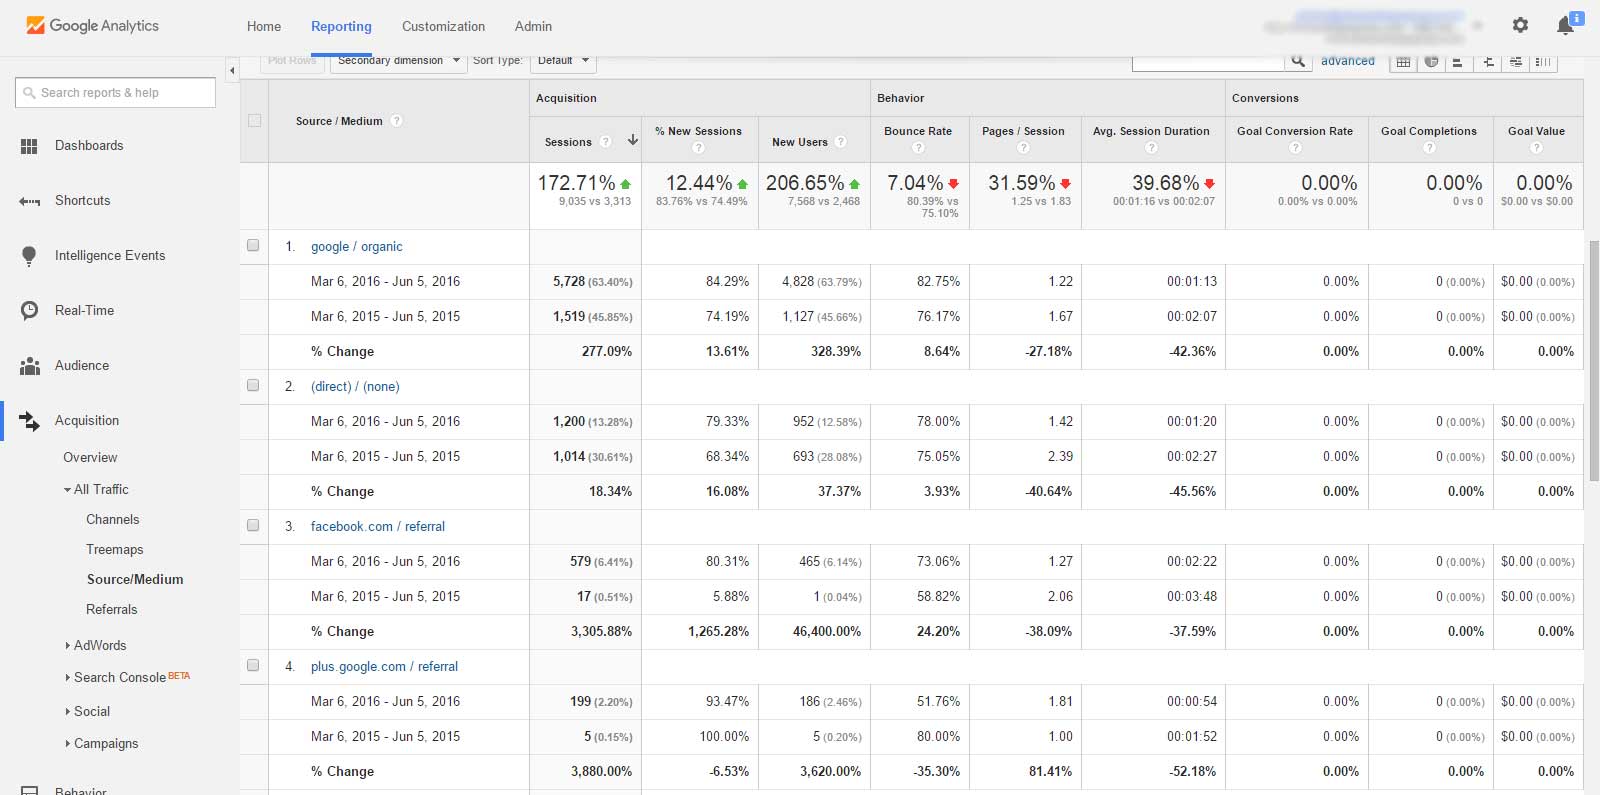This screenshot has height=795, width=1600.
Task: Sort by Sessions using the down arrow
Action: pos(633,141)
